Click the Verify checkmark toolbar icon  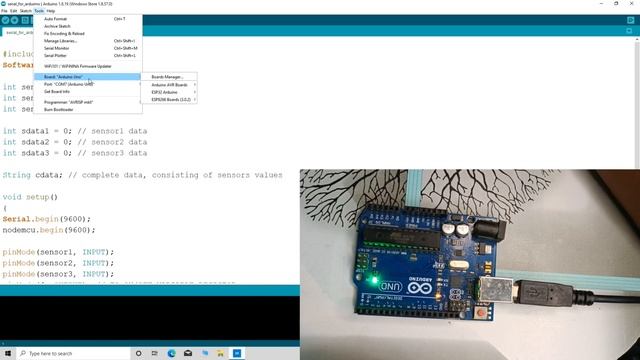5,20
